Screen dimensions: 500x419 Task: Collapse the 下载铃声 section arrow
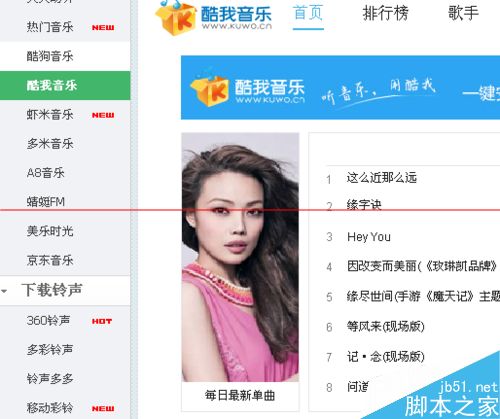[x=4, y=291]
